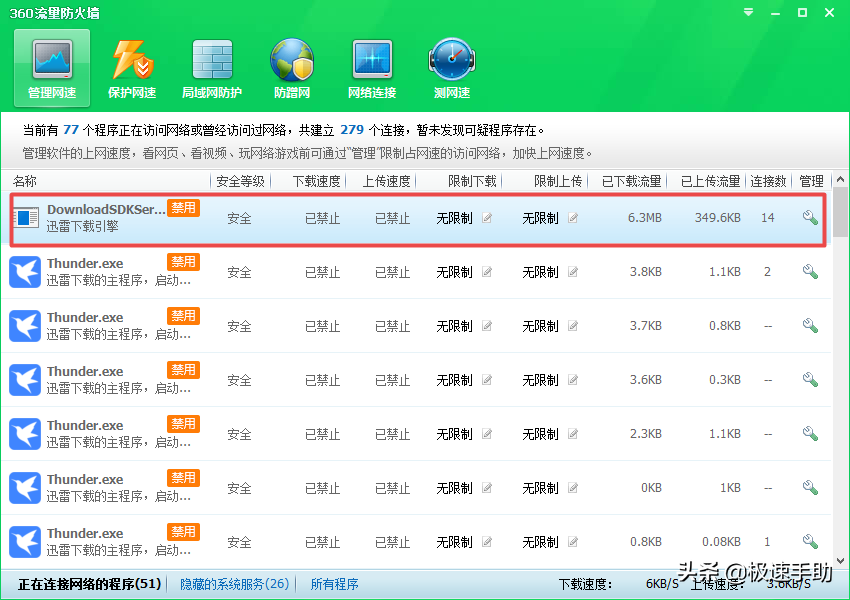Click blue number 77 programs
Screen dimensions: 850x600
(71, 130)
